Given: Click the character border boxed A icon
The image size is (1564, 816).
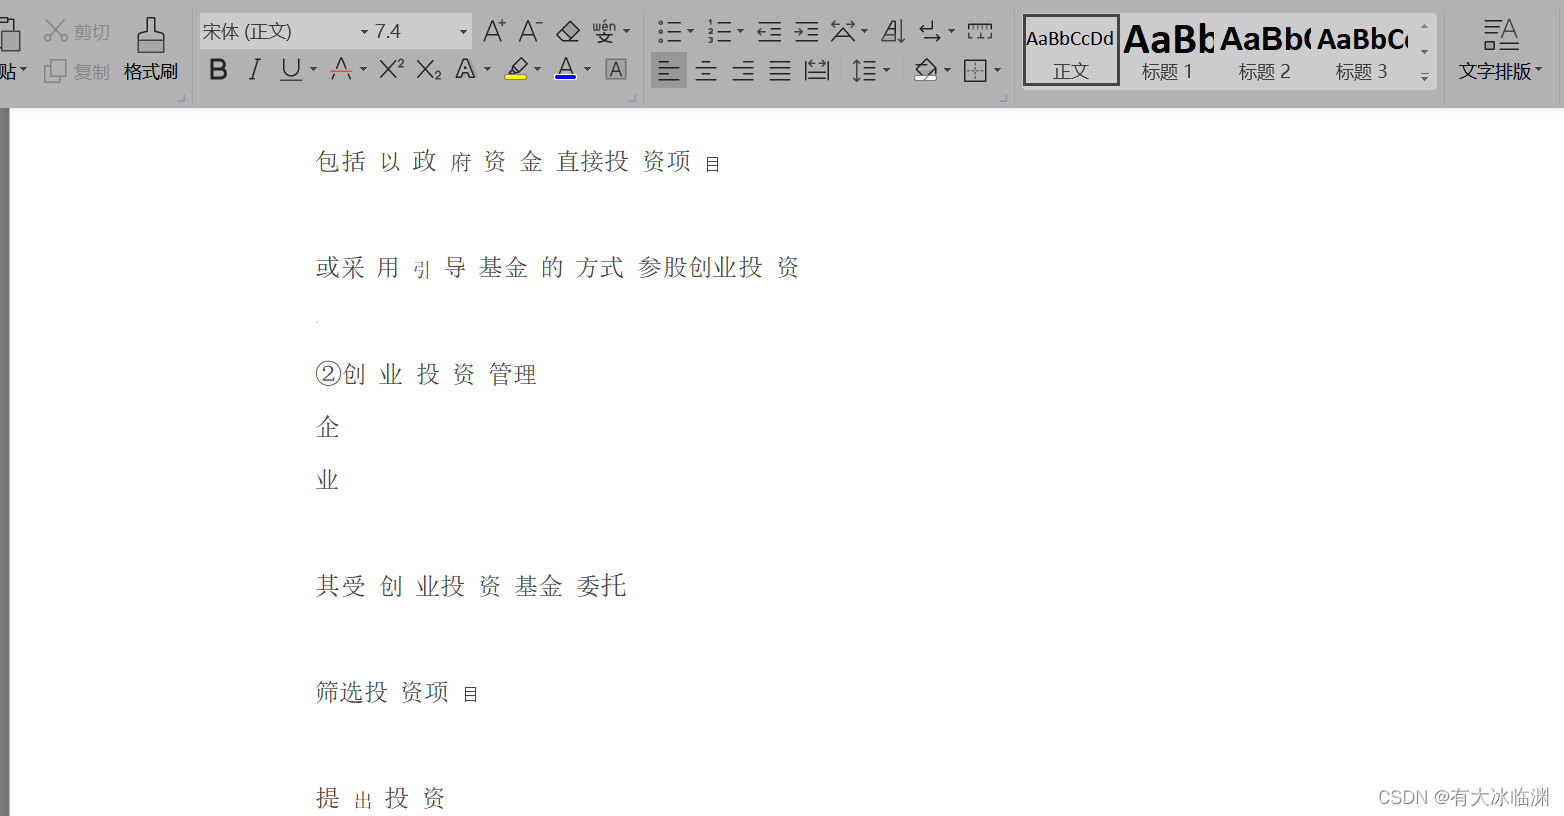Looking at the screenshot, I should click(x=616, y=69).
